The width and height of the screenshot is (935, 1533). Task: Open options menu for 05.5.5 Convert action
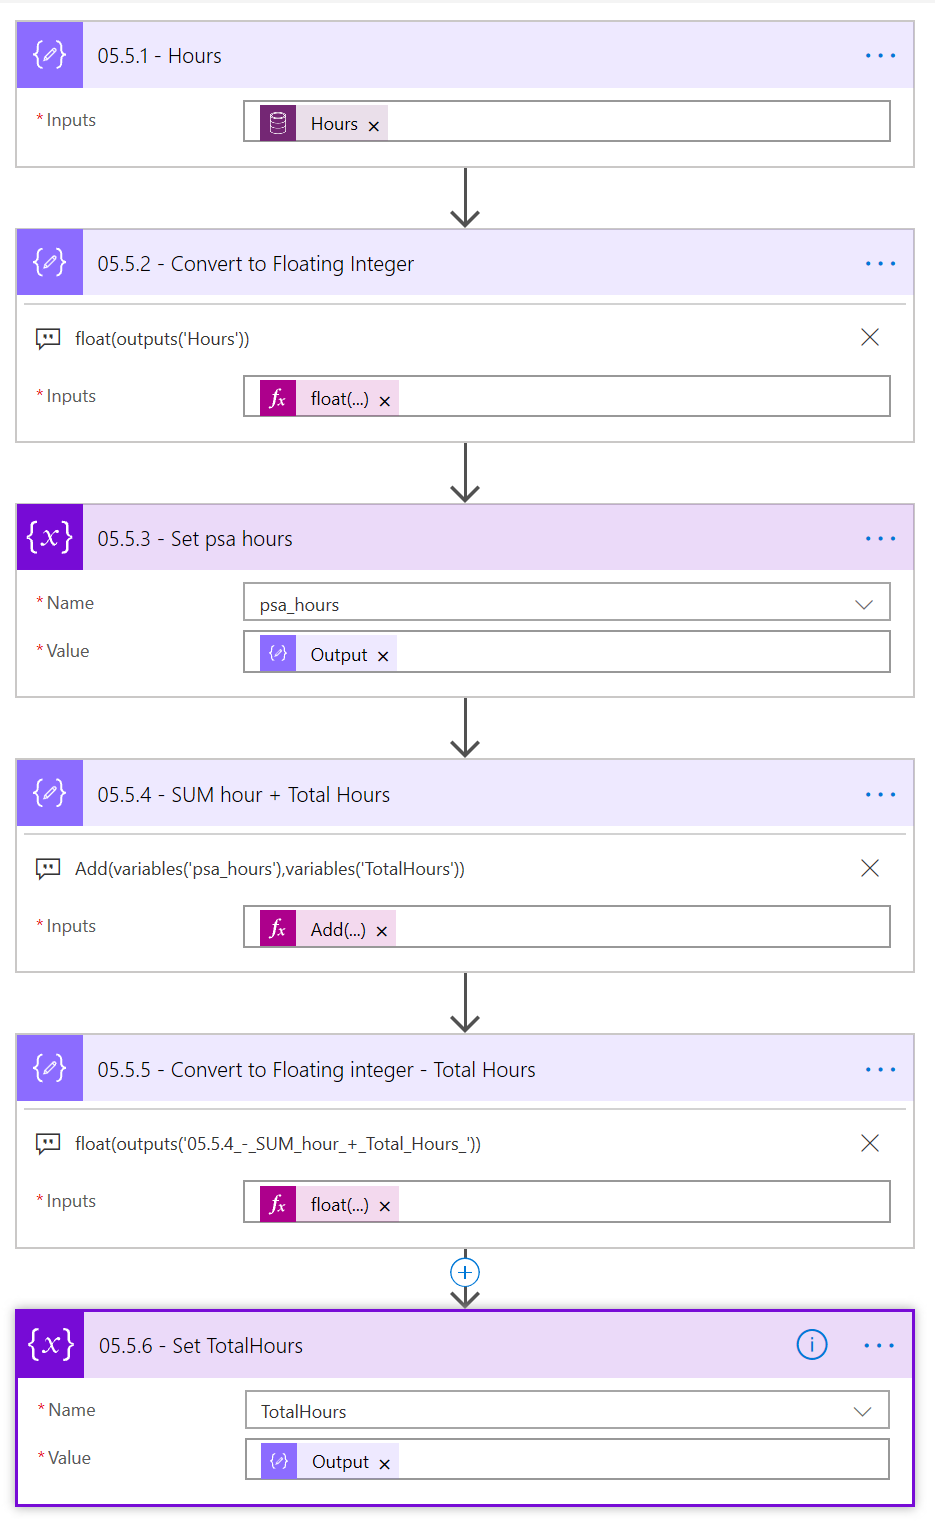[x=880, y=1070]
